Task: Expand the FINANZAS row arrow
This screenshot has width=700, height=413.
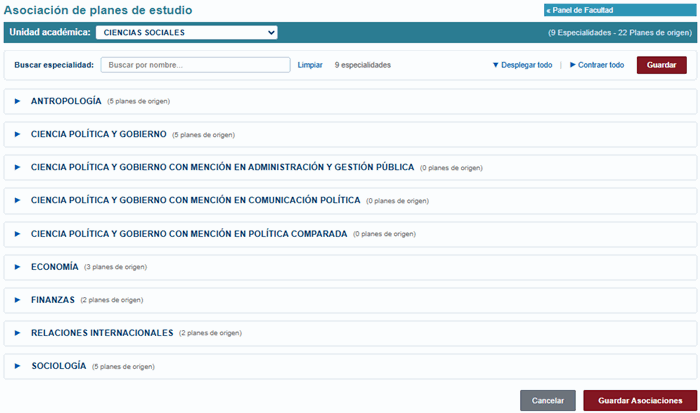Action: (17, 300)
